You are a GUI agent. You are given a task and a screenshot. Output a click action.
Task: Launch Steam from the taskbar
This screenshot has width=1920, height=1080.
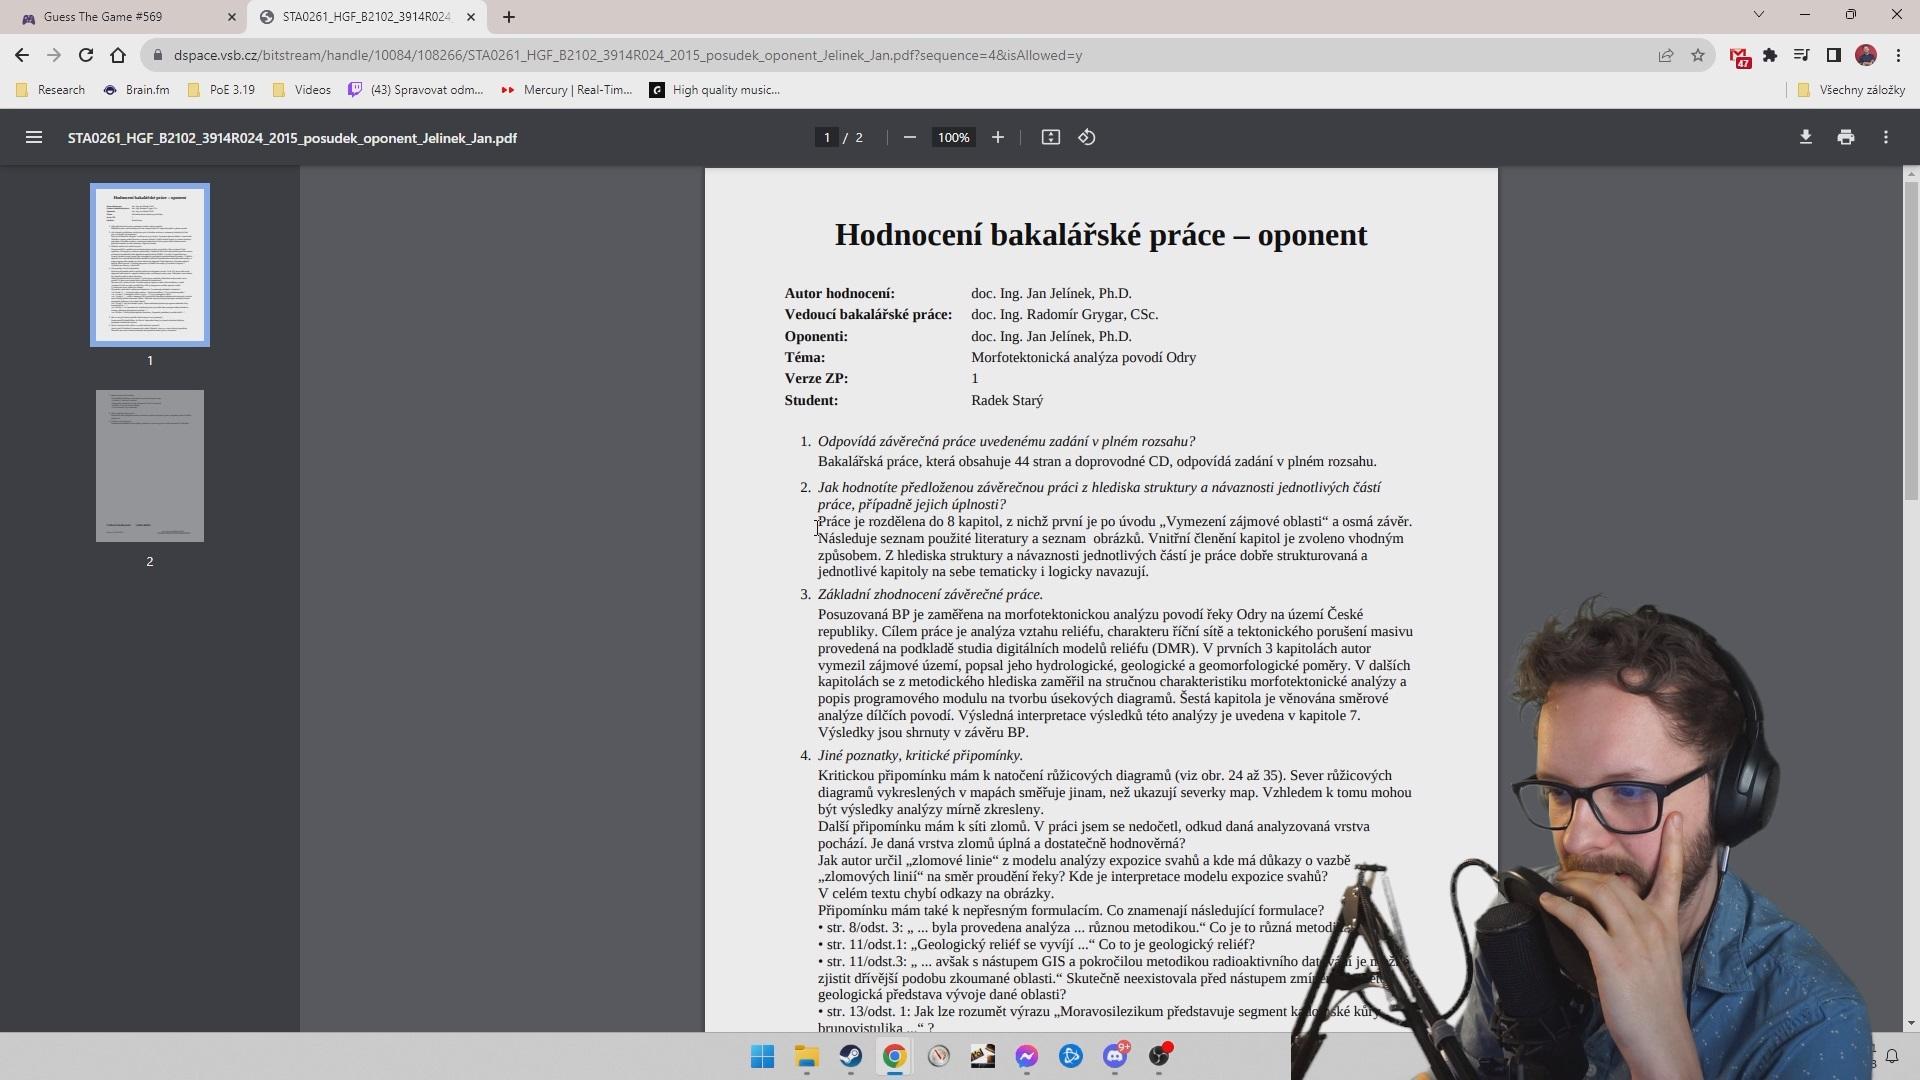point(851,1056)
